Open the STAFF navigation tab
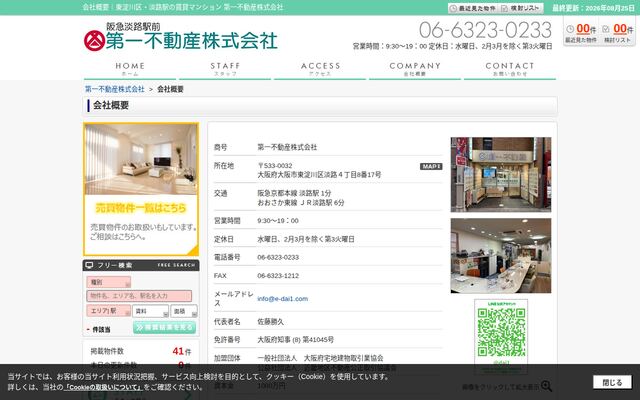 click(x=225, y=69)
